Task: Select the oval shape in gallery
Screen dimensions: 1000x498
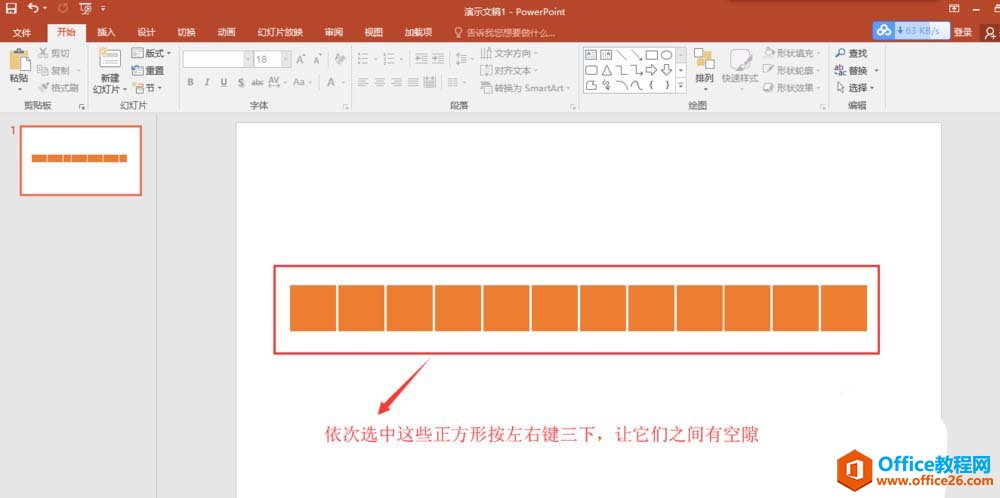Action: click(x=666, y=55)
